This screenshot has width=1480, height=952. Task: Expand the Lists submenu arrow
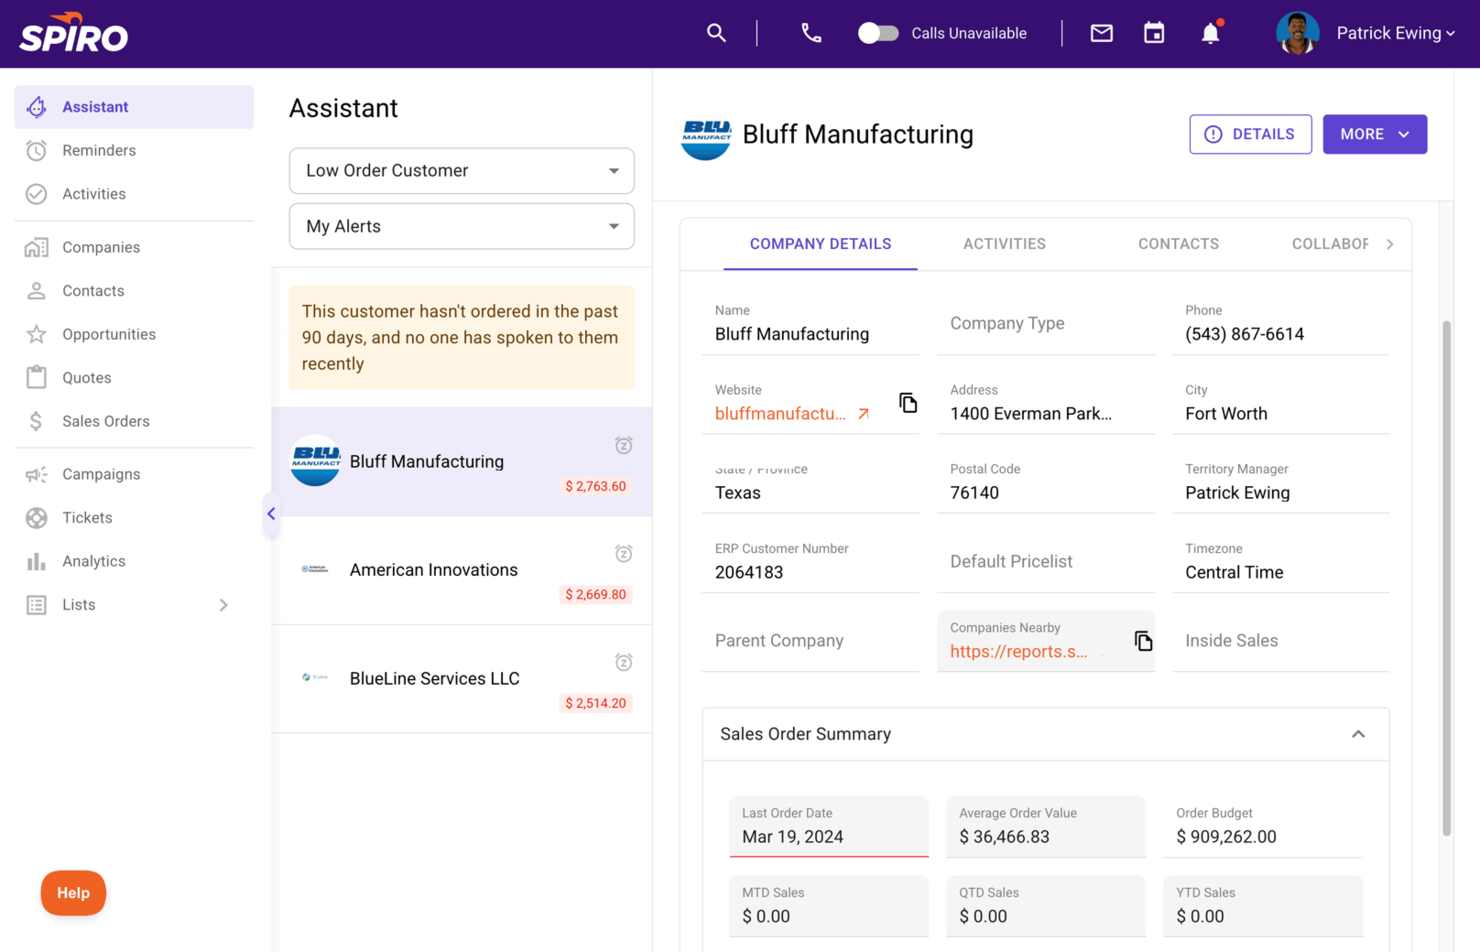point(224,605)
